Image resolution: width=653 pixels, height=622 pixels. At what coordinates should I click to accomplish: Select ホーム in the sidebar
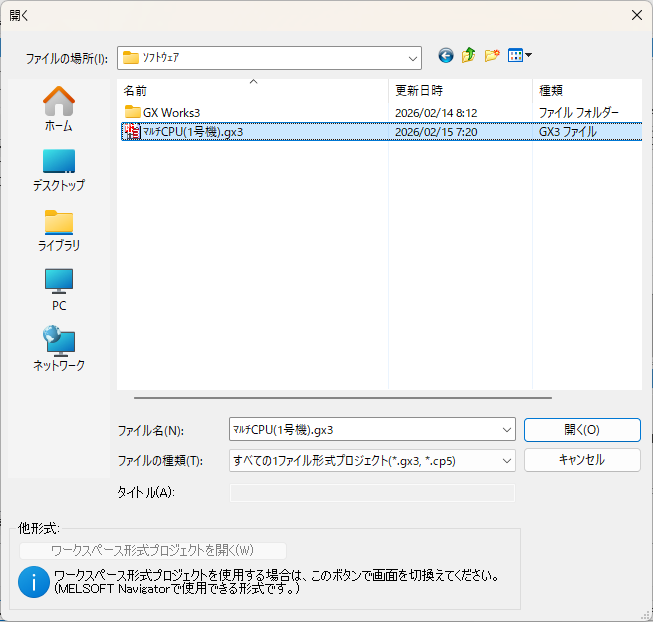[59, 109]
